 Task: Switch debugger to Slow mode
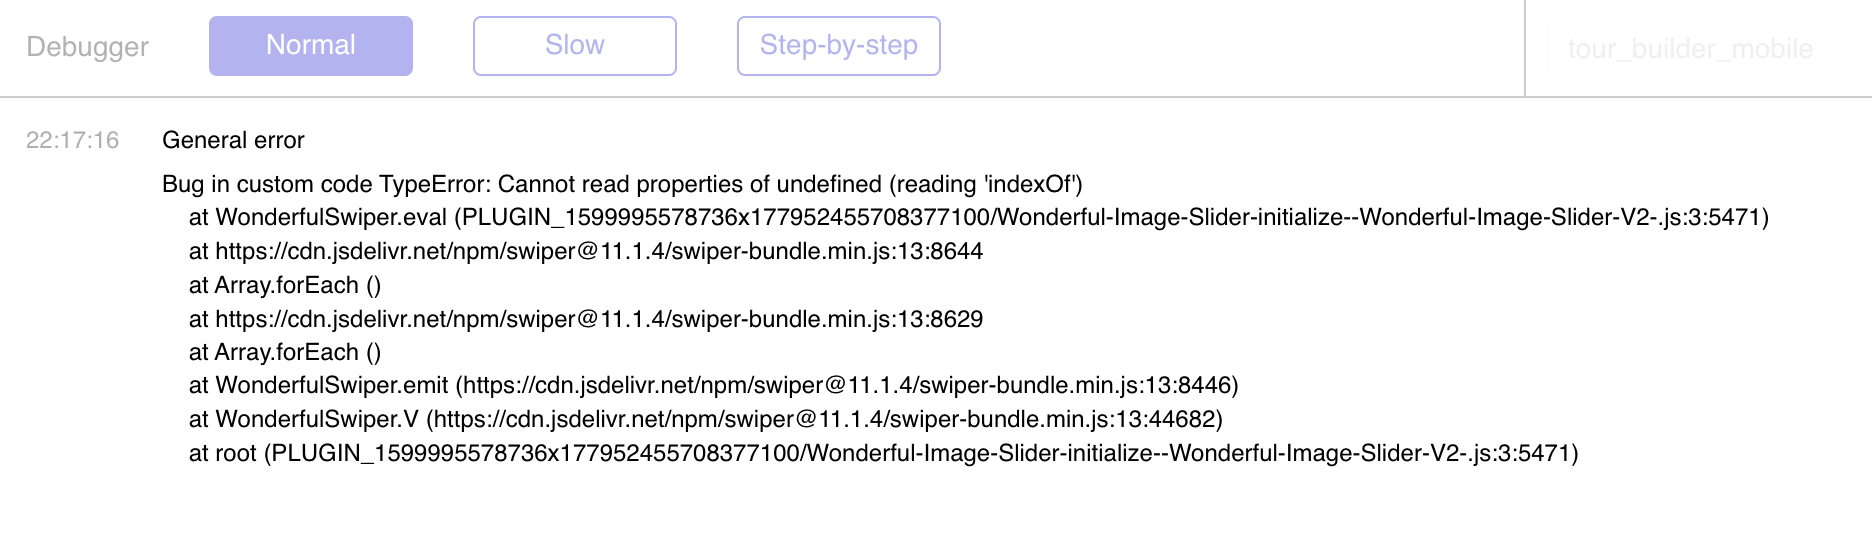[575, 46]
